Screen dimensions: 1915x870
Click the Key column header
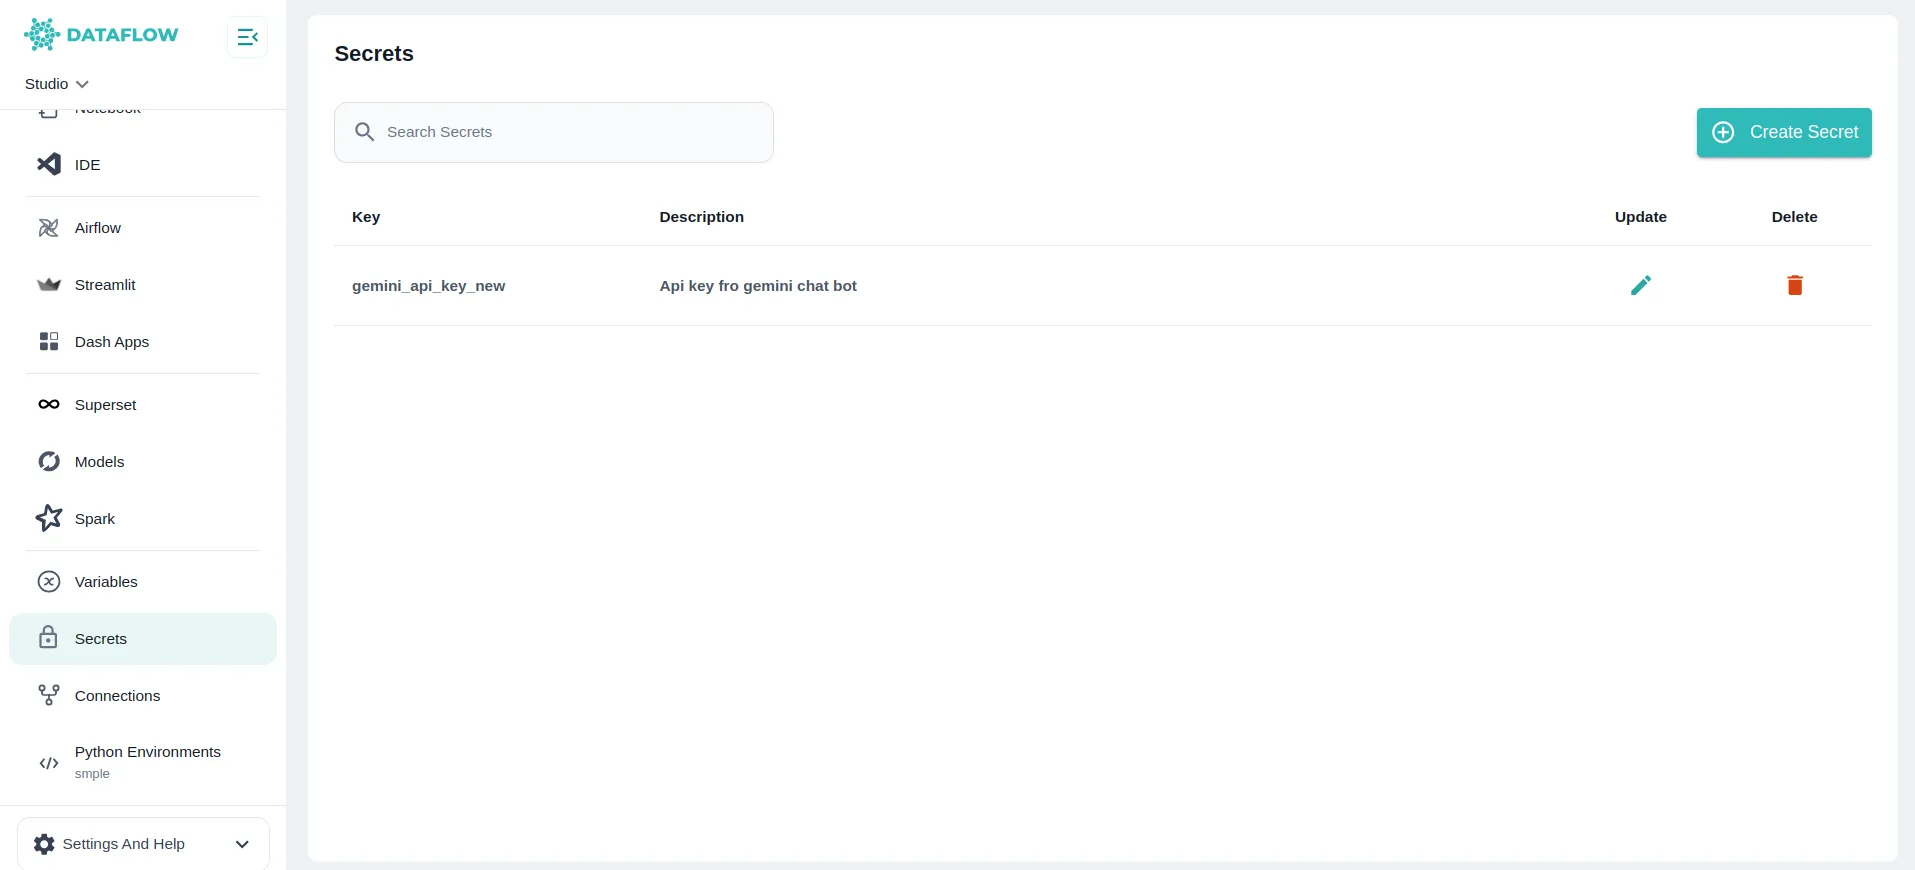[366, 217]
